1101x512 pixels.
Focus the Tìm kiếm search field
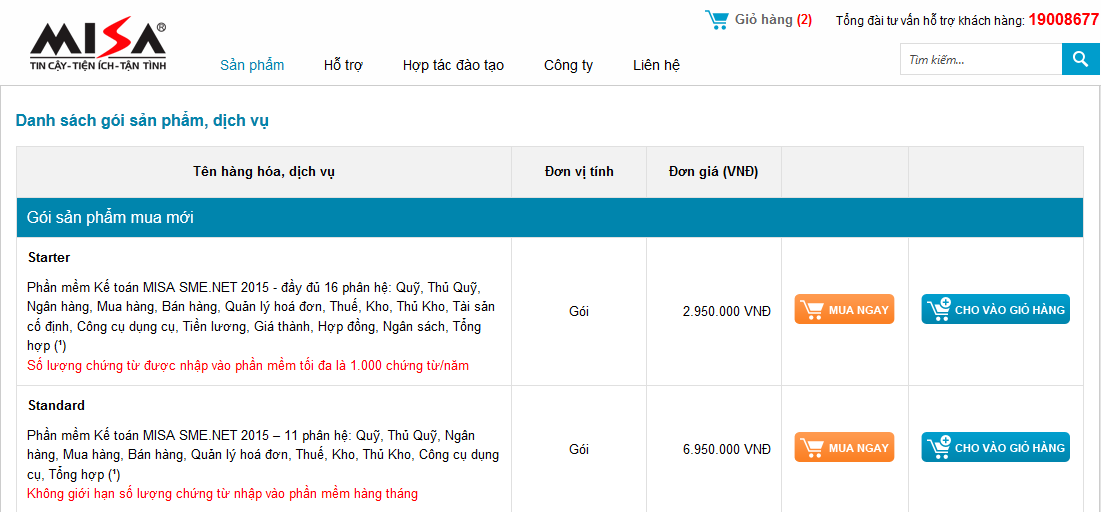pyautogui.click(x=980, y=60)
